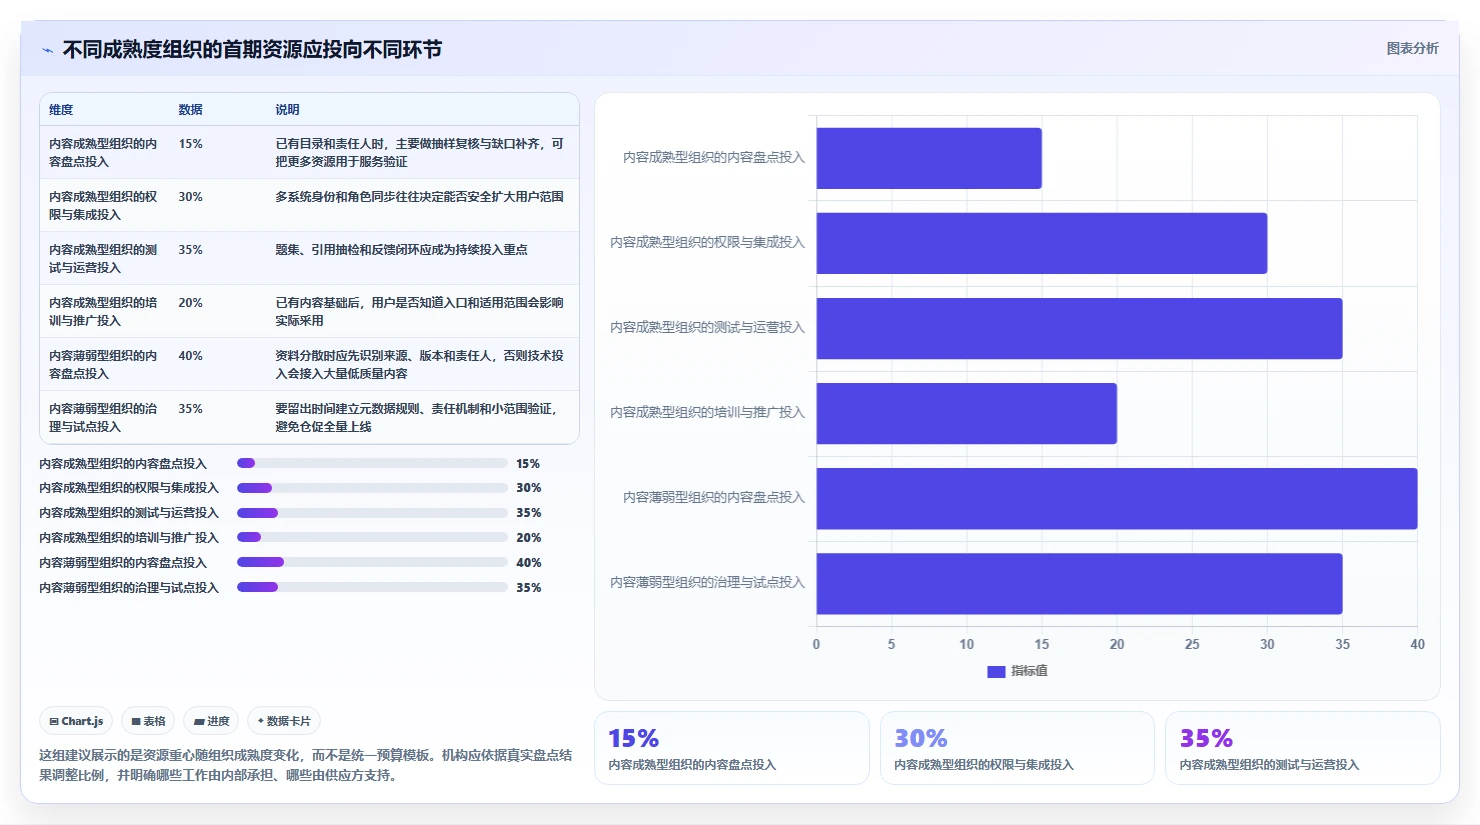Viewport: 1480px width, 825px height.
Task: Click progress list label 内容成熟型组织的培训与推广投入
Action: (129, 538)
